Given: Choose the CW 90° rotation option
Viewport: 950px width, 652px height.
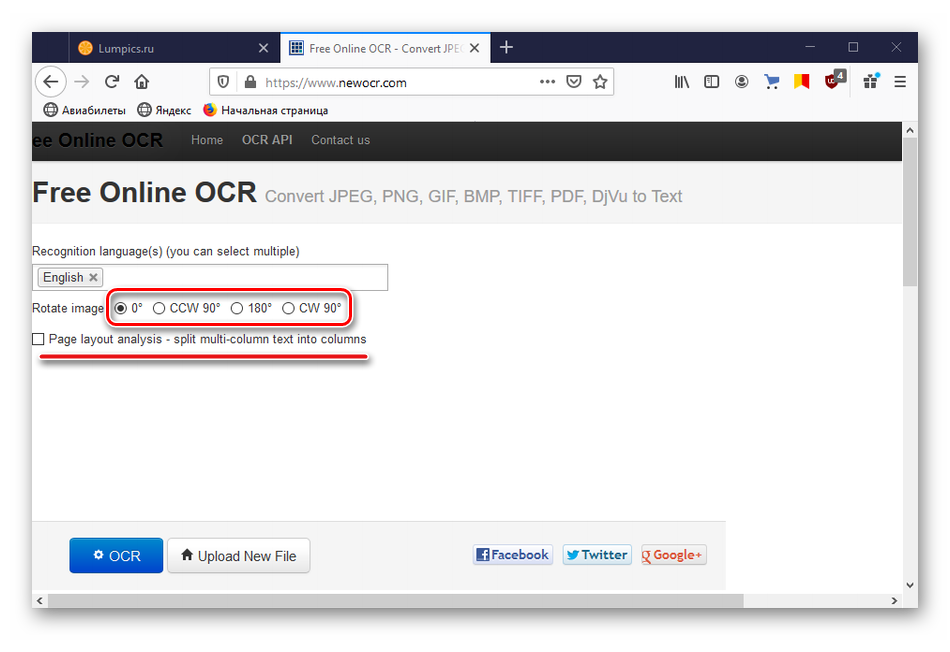Looking at the screenshot, I should [x=288, y=309].
